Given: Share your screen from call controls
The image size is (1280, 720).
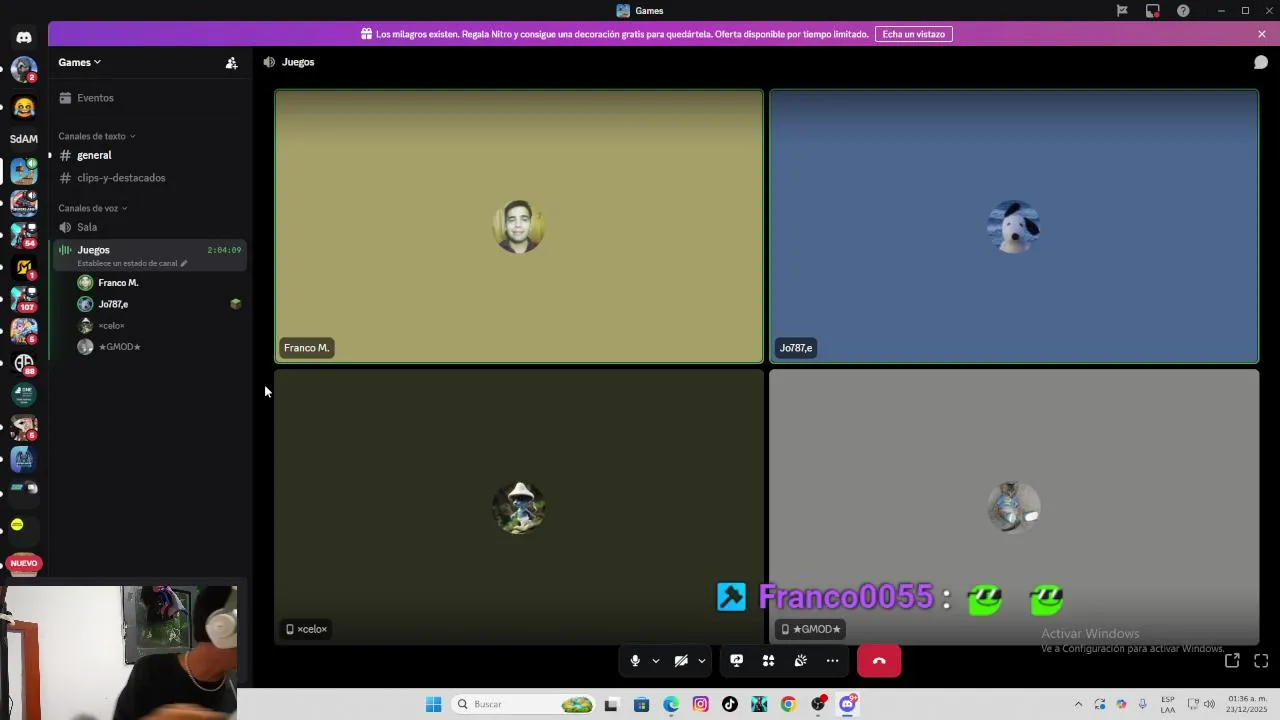Looking at the screenshot, I should pyautogui.click(x=736, y=661).
